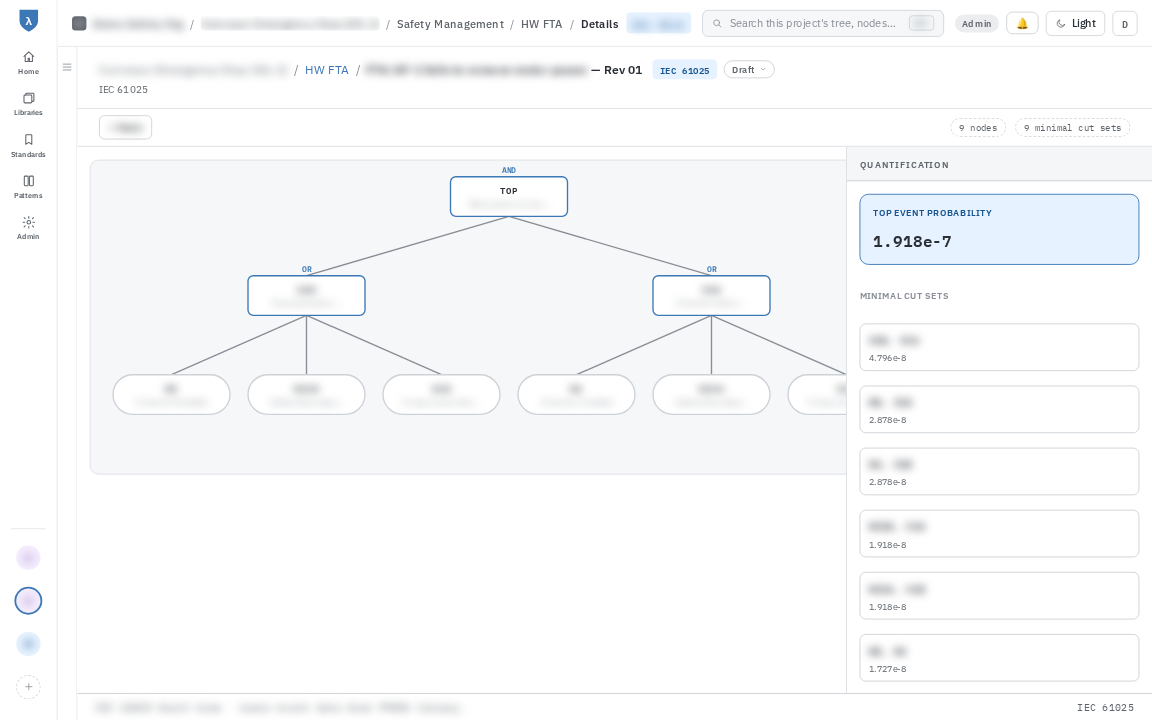The width and height of the screenshot is (1152, 720).
Task: Open the Top Event Probability card
Action: click(x=999, y=229)
